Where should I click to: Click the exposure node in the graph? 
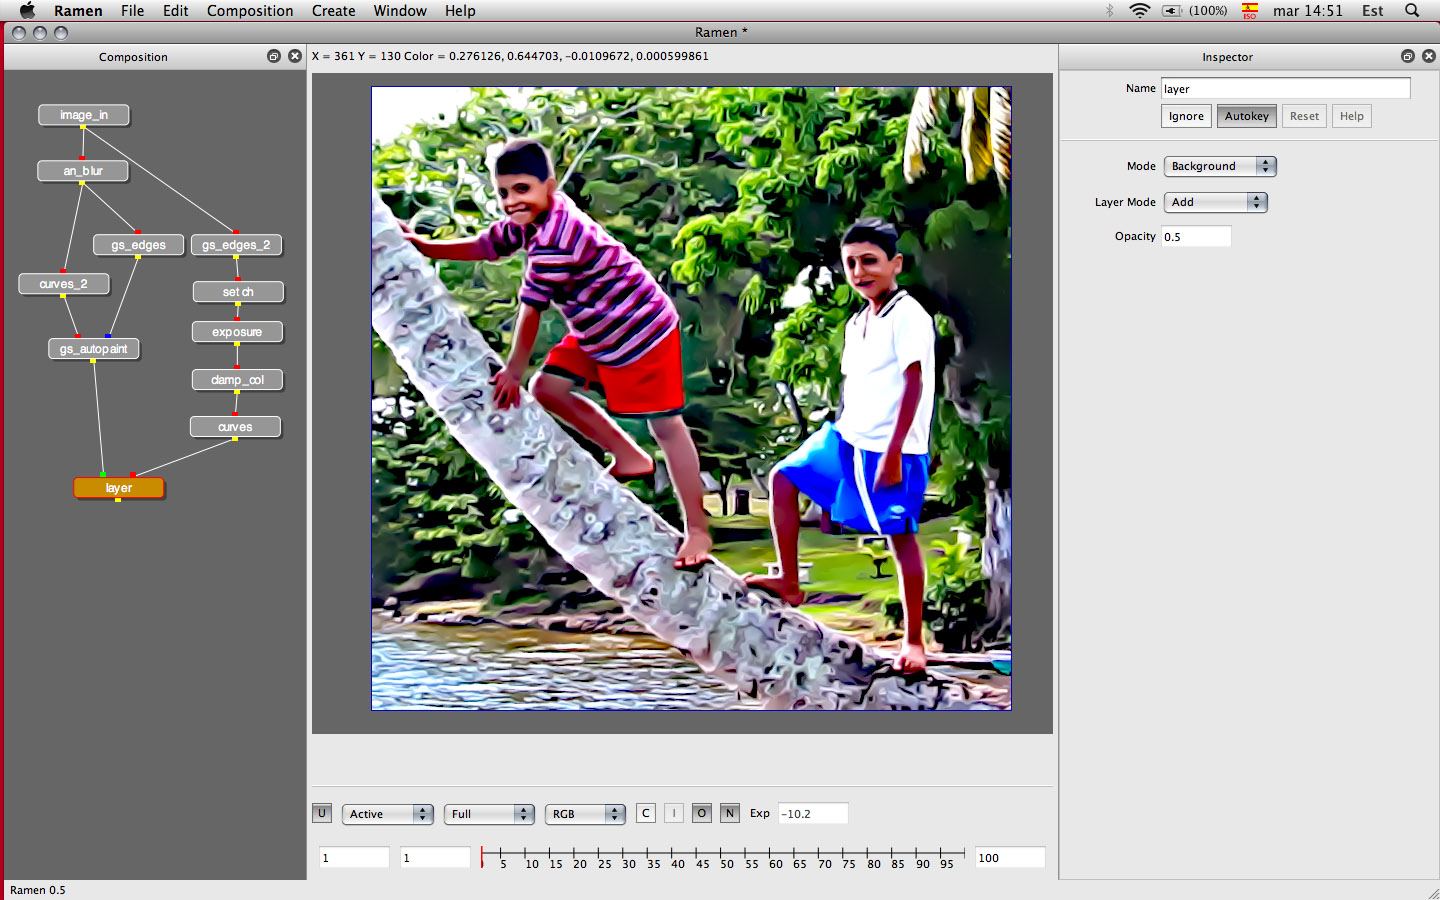click(x=237, y=332)
